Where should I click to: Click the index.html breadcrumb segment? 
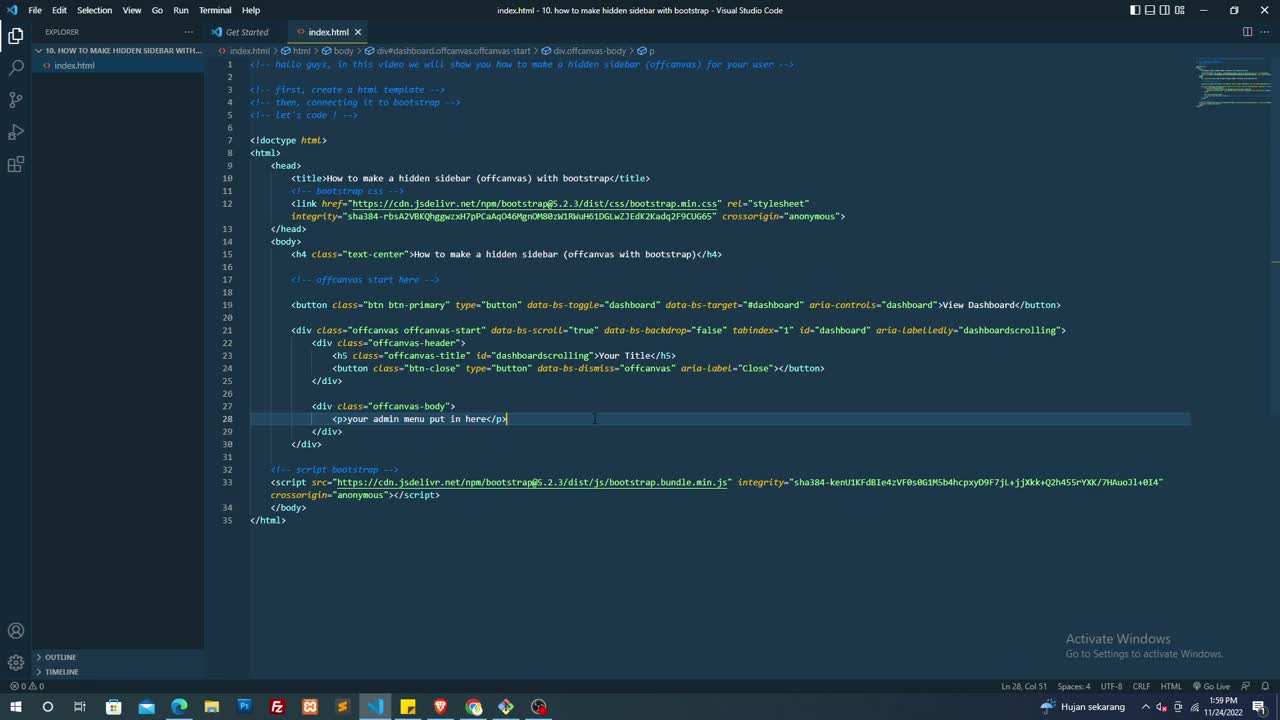click(245, 50)
